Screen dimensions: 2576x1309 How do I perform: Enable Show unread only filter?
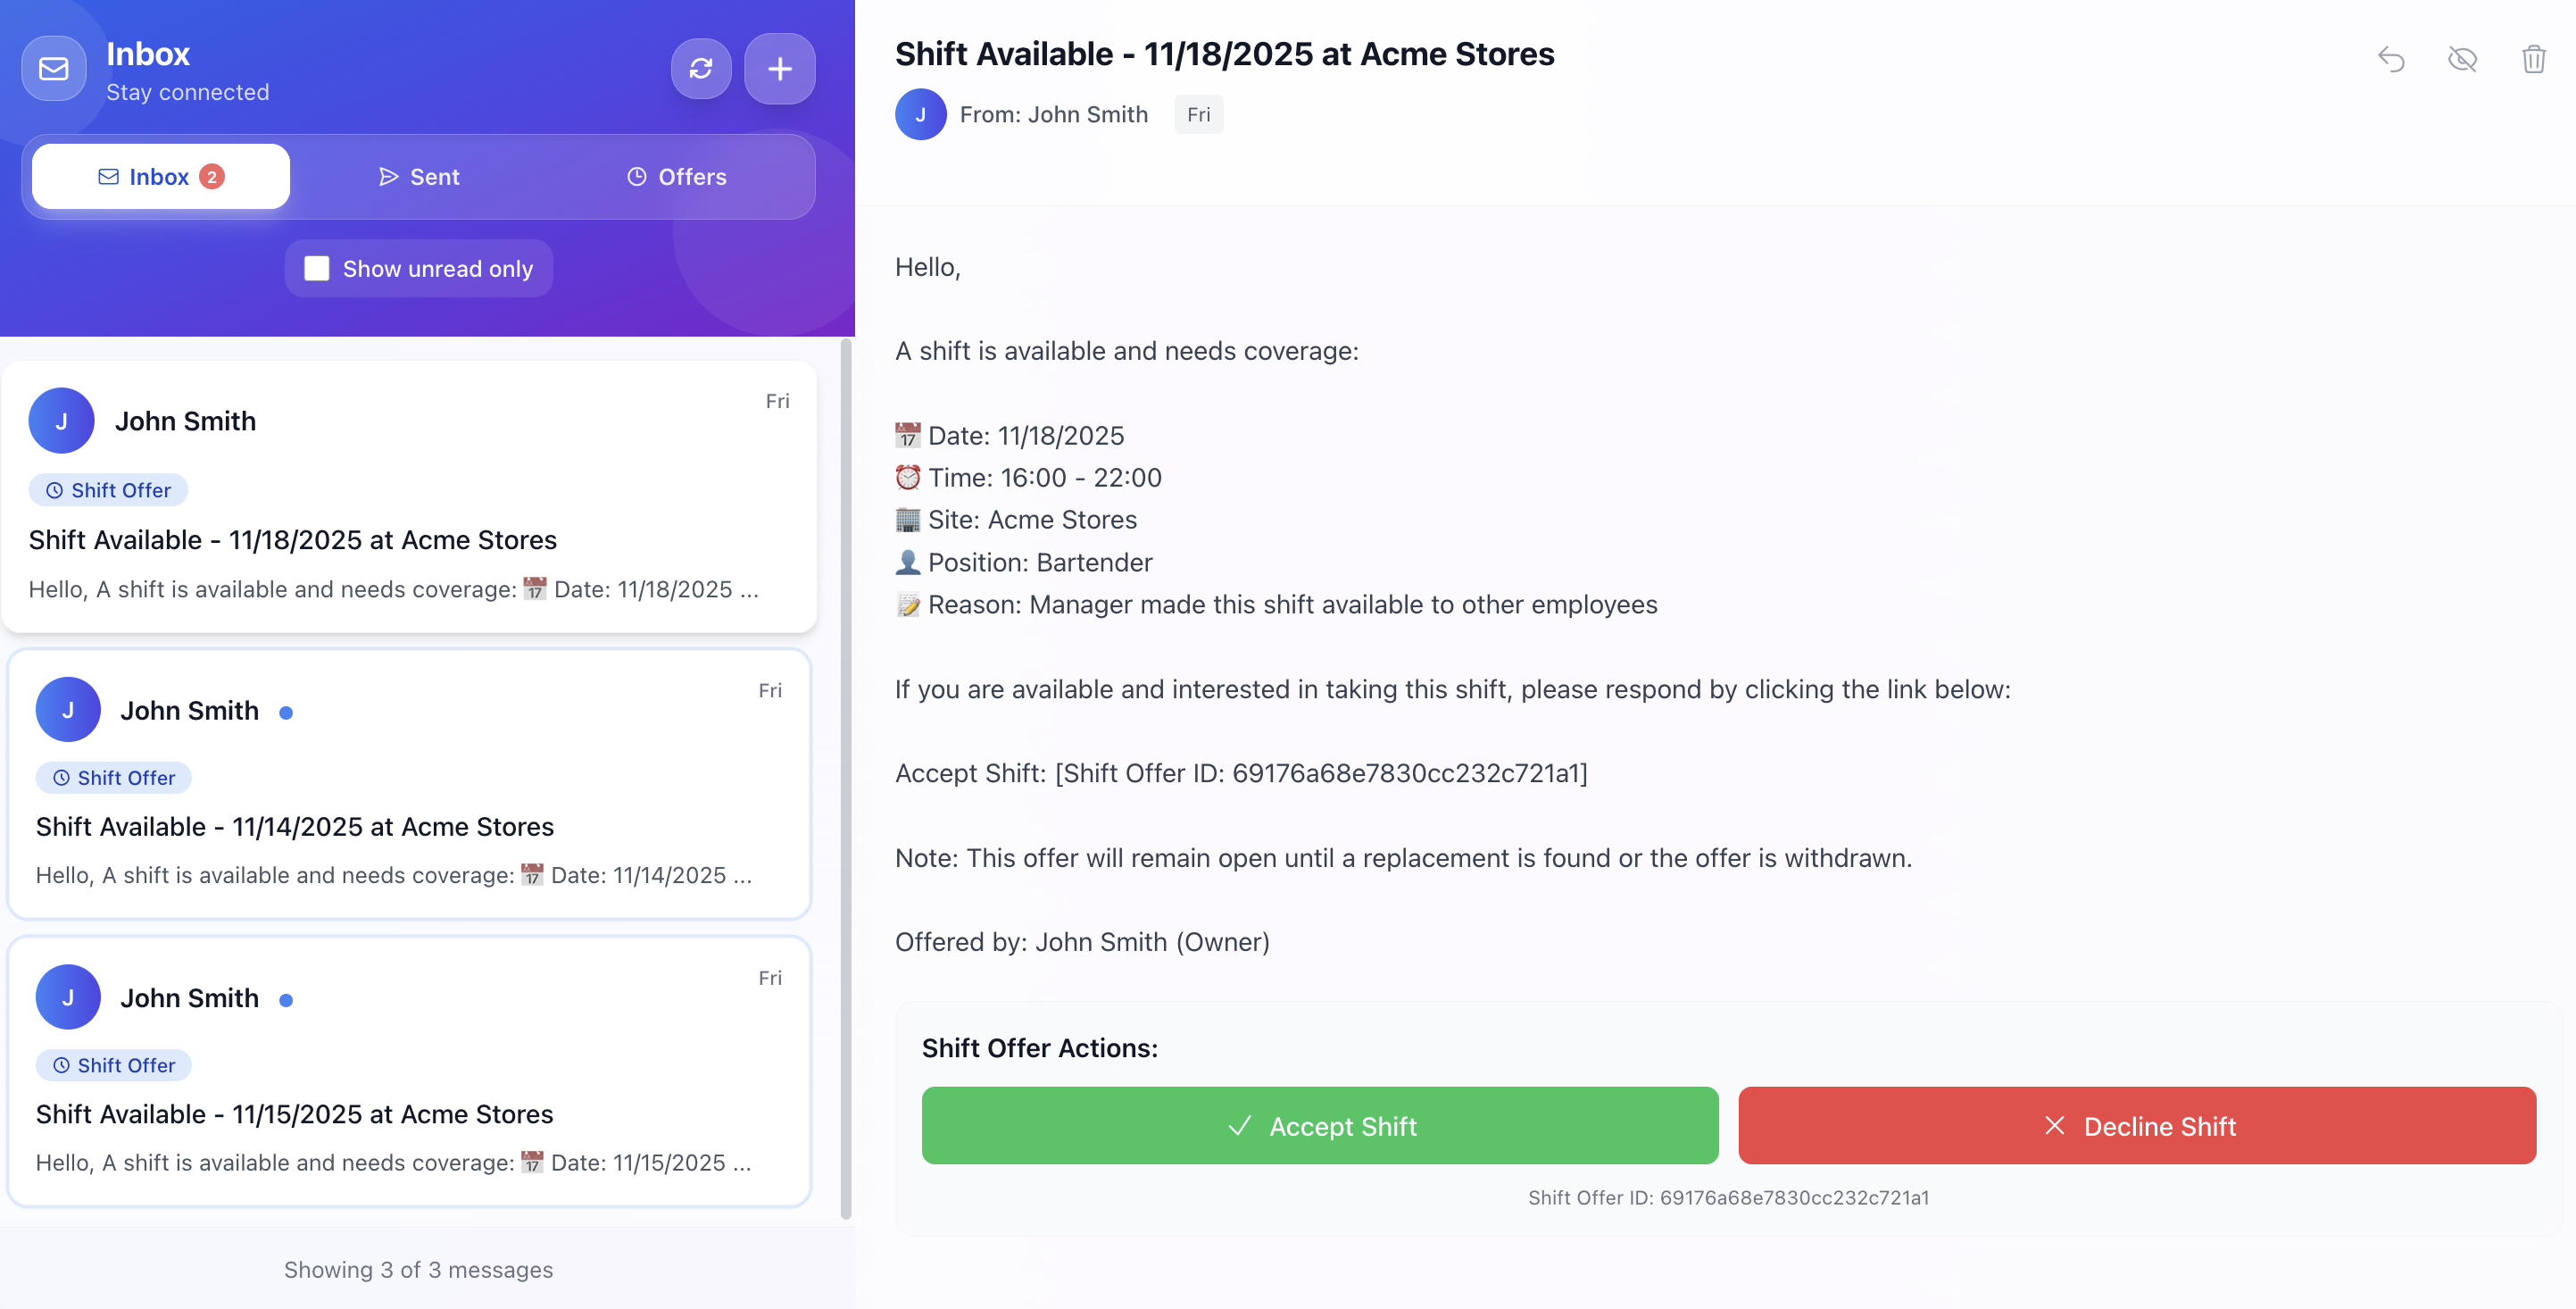coord(317,268)
